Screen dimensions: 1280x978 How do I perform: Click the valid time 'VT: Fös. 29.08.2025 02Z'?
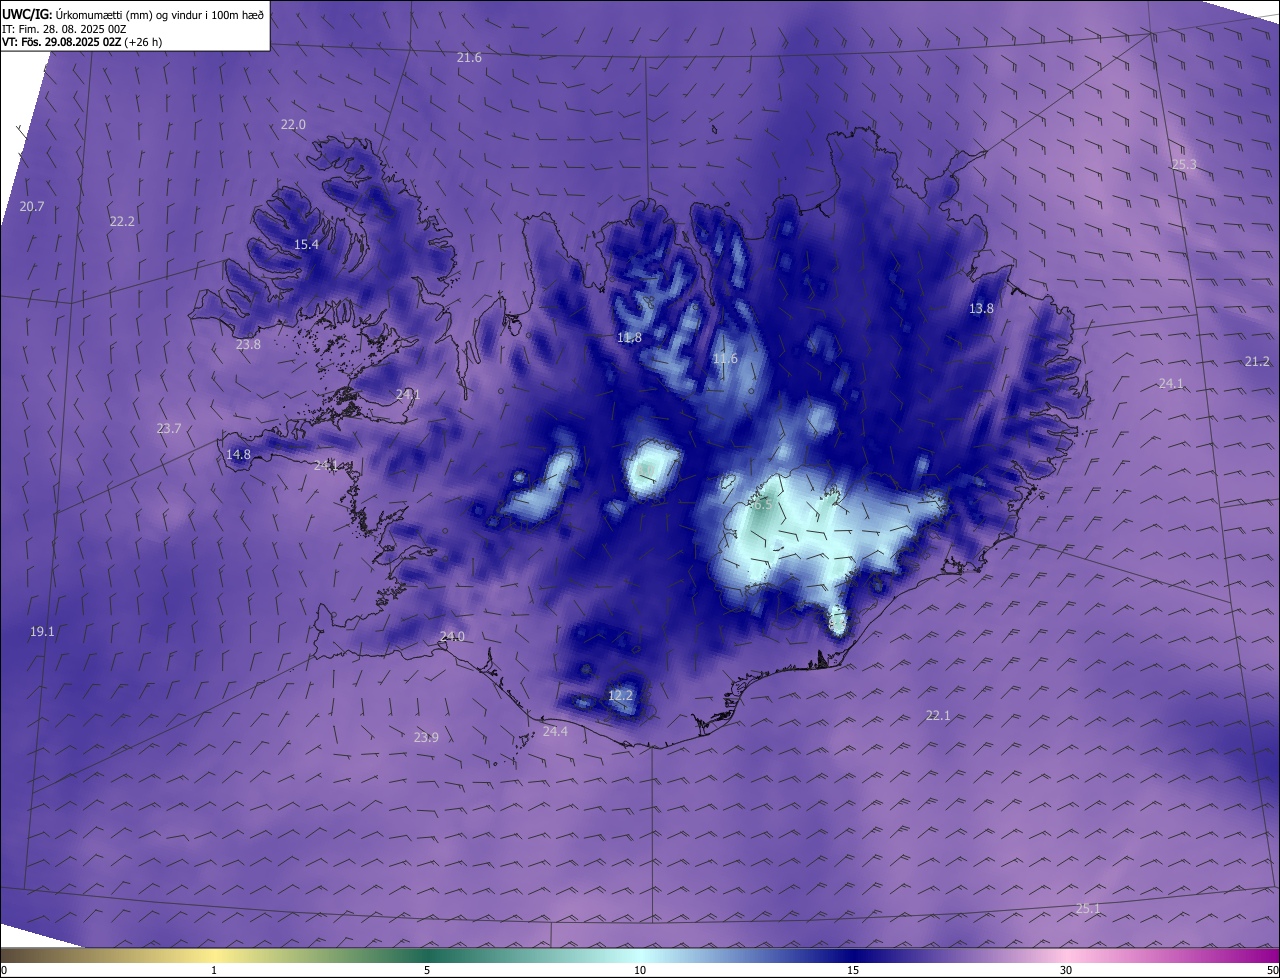(x=61, y=42)
